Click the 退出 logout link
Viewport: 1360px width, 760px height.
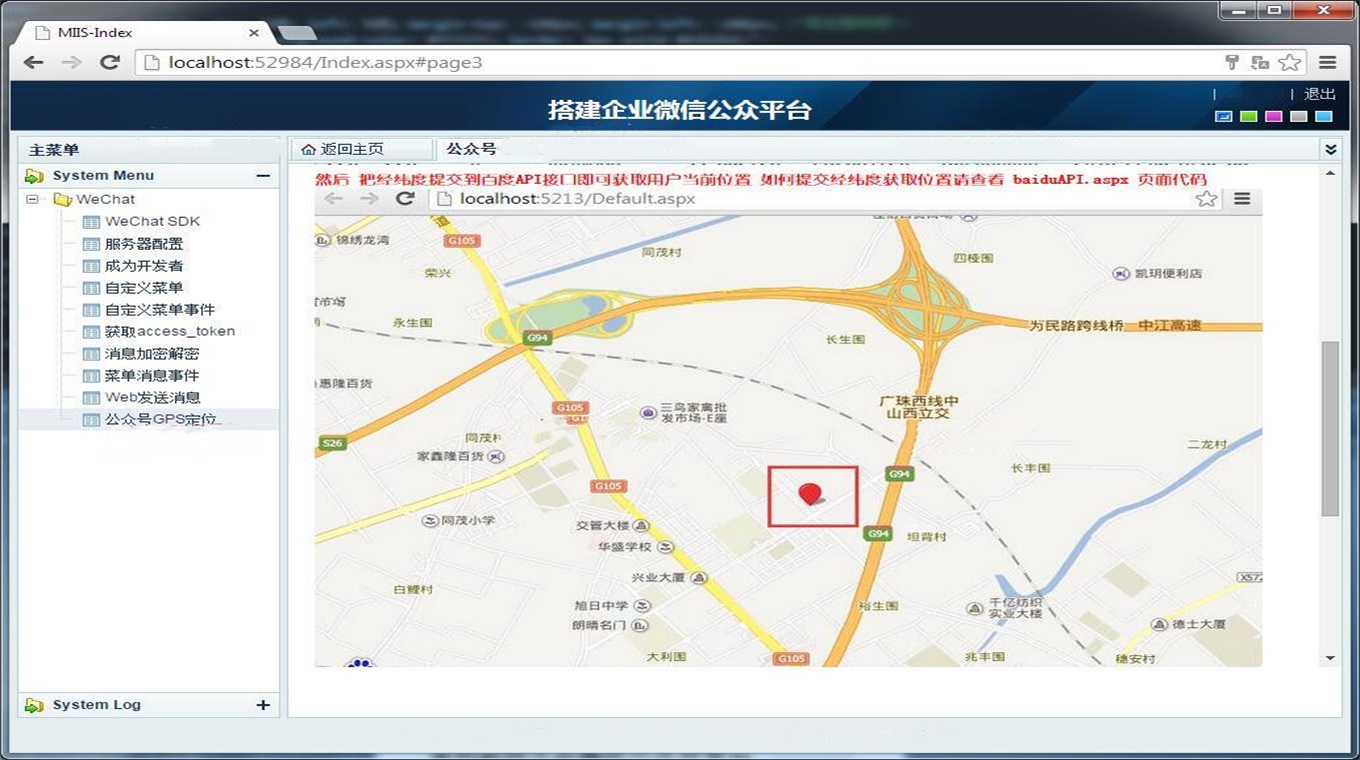pos(1319,94)
